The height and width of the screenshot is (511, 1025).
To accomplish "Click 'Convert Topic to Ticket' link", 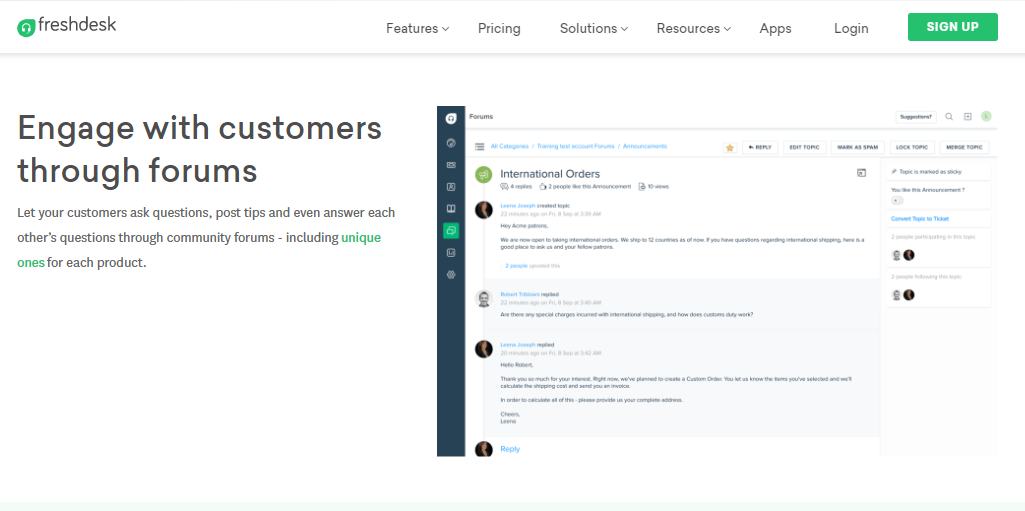I will (x=920, y=219).
